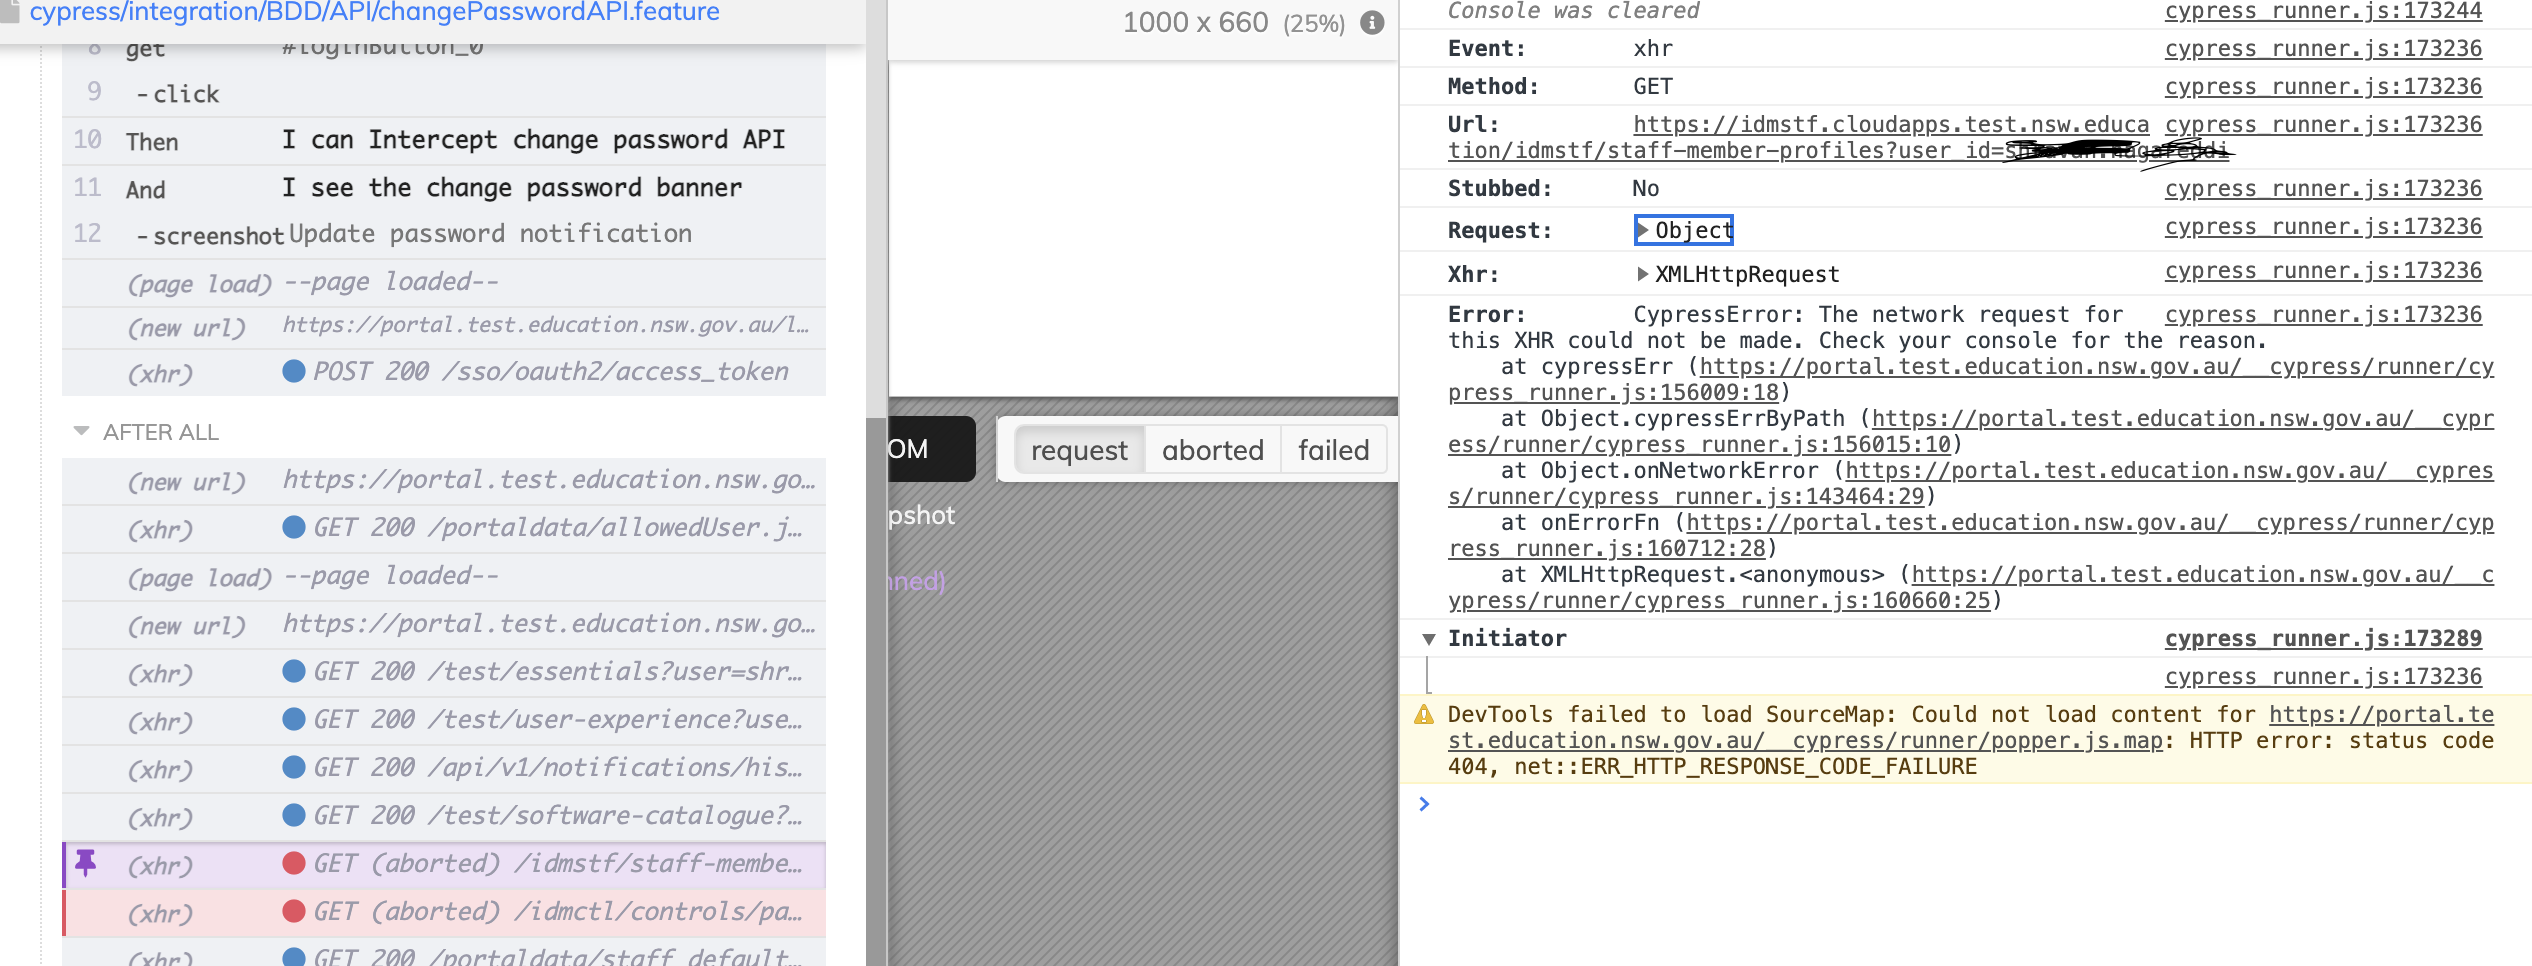
Task: Open the popper.js.map link in warning
Action: pyautogui.click(x=1971, y=728)
